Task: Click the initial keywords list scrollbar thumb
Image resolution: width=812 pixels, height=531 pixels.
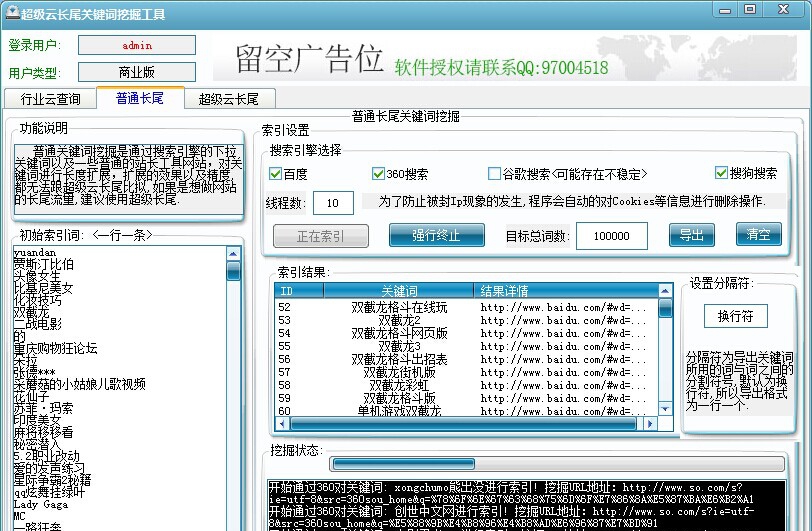Action: [233, 271]
